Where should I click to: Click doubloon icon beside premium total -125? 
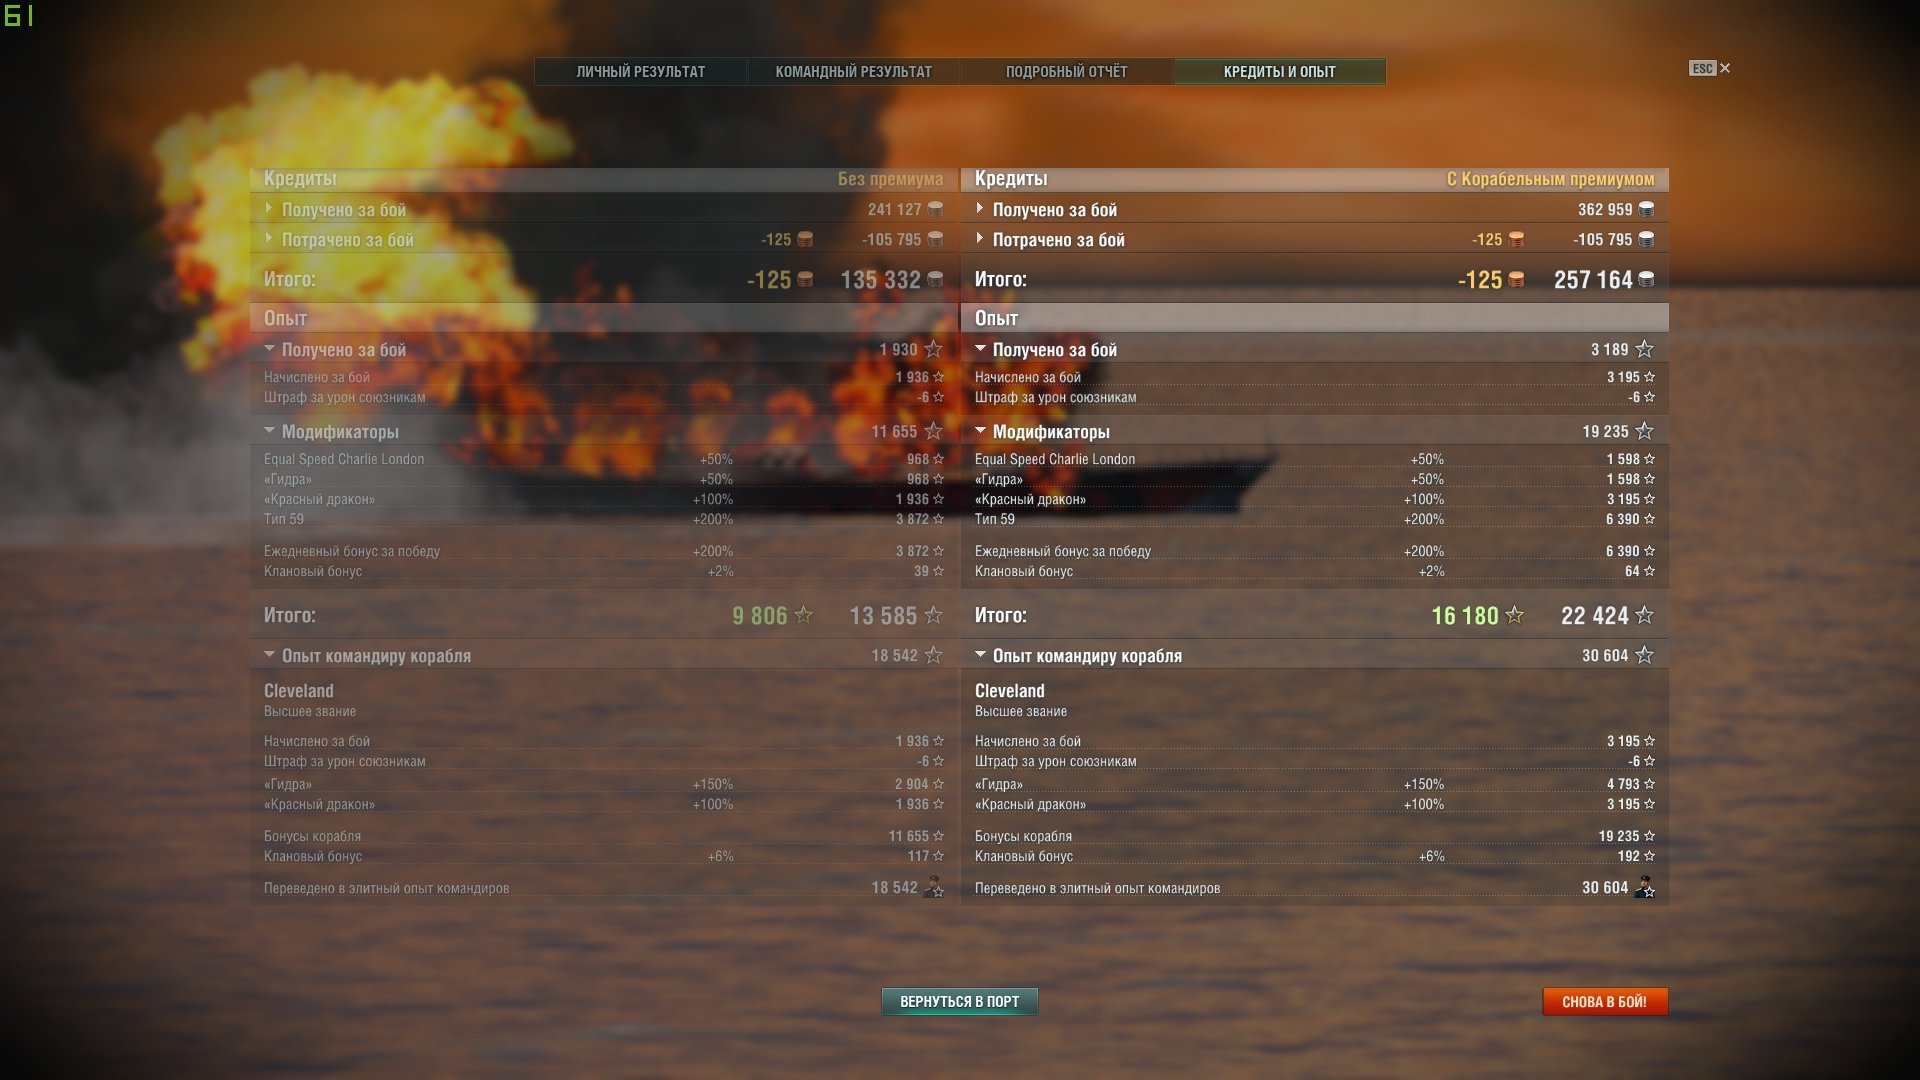pos(1516,280)
